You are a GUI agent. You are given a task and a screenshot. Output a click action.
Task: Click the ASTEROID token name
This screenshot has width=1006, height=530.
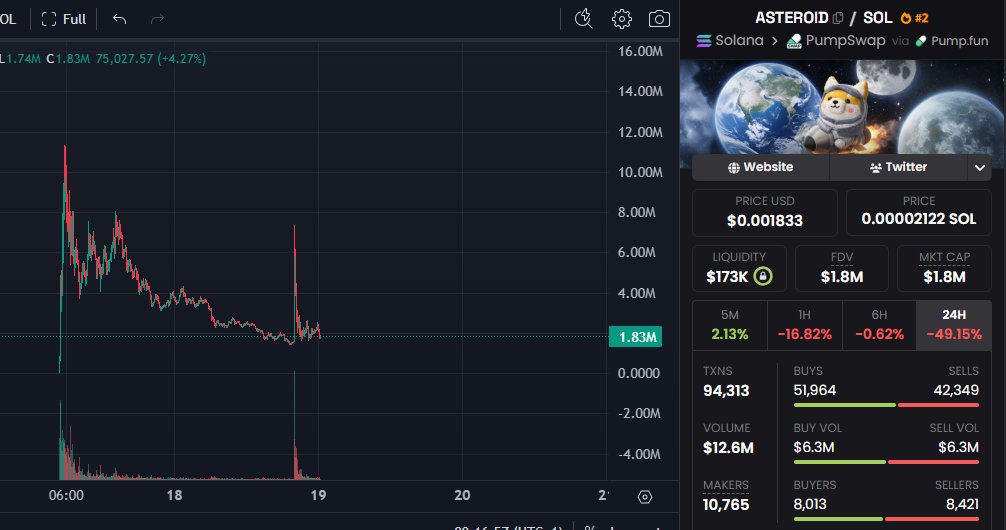[x=792, y=18]
